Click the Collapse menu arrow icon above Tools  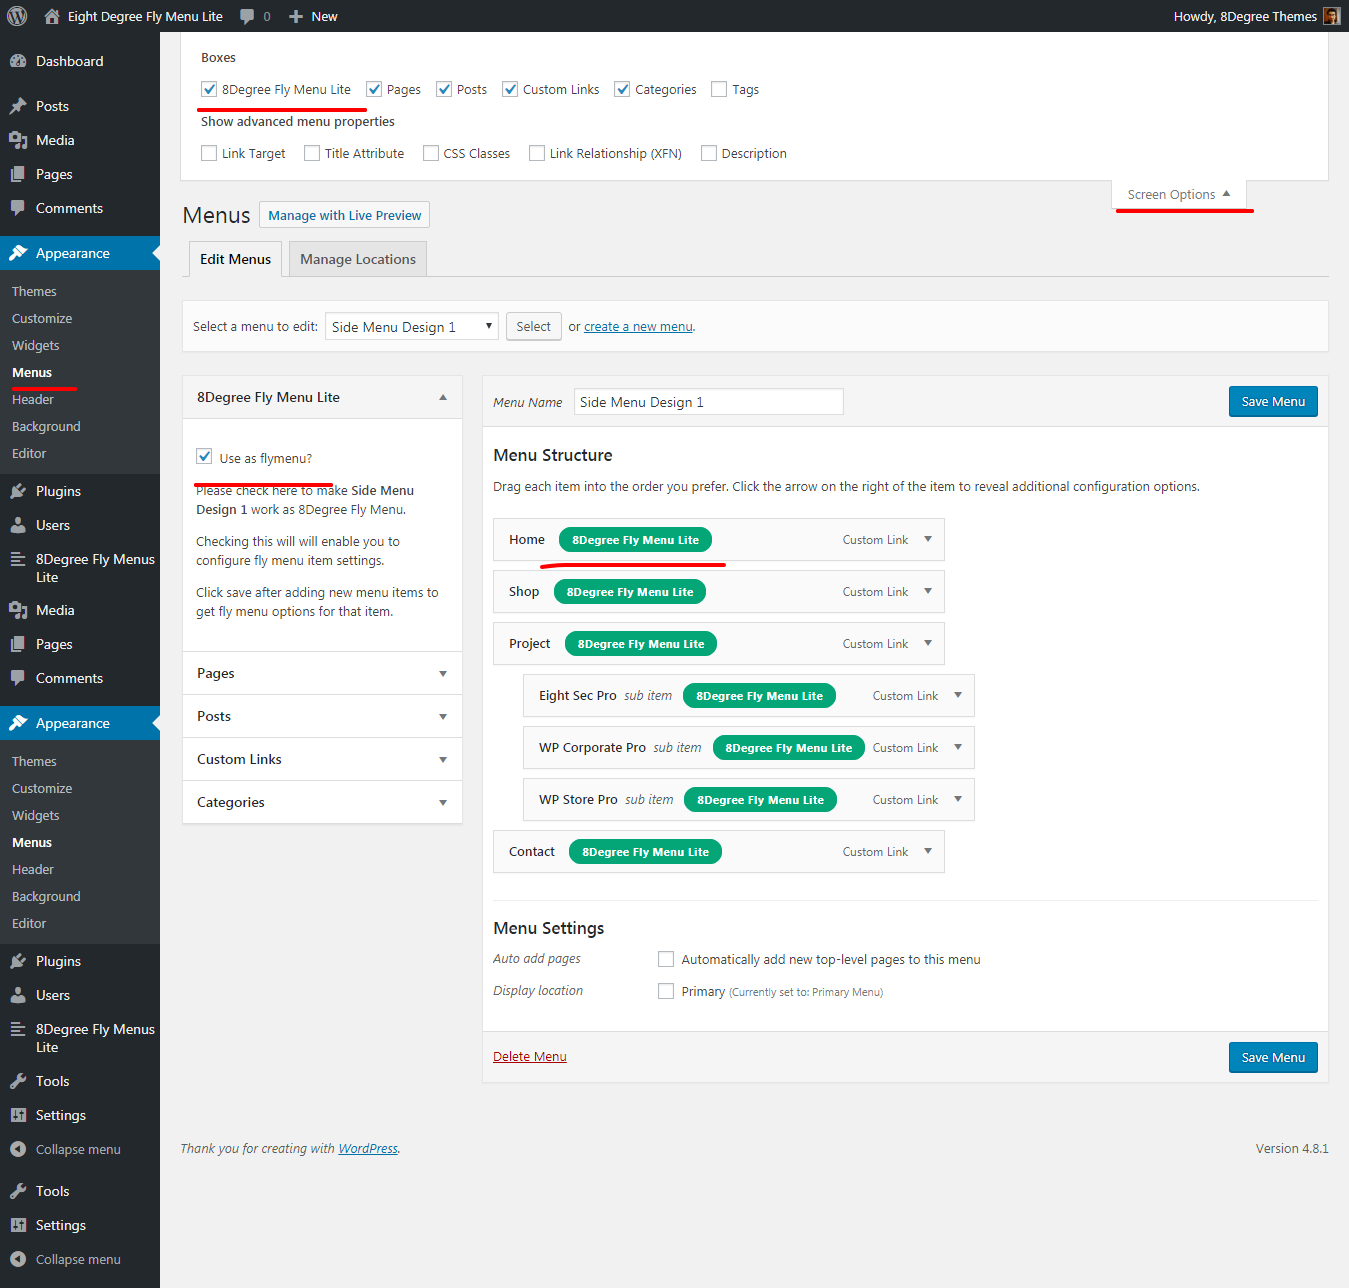[18, 1149]
